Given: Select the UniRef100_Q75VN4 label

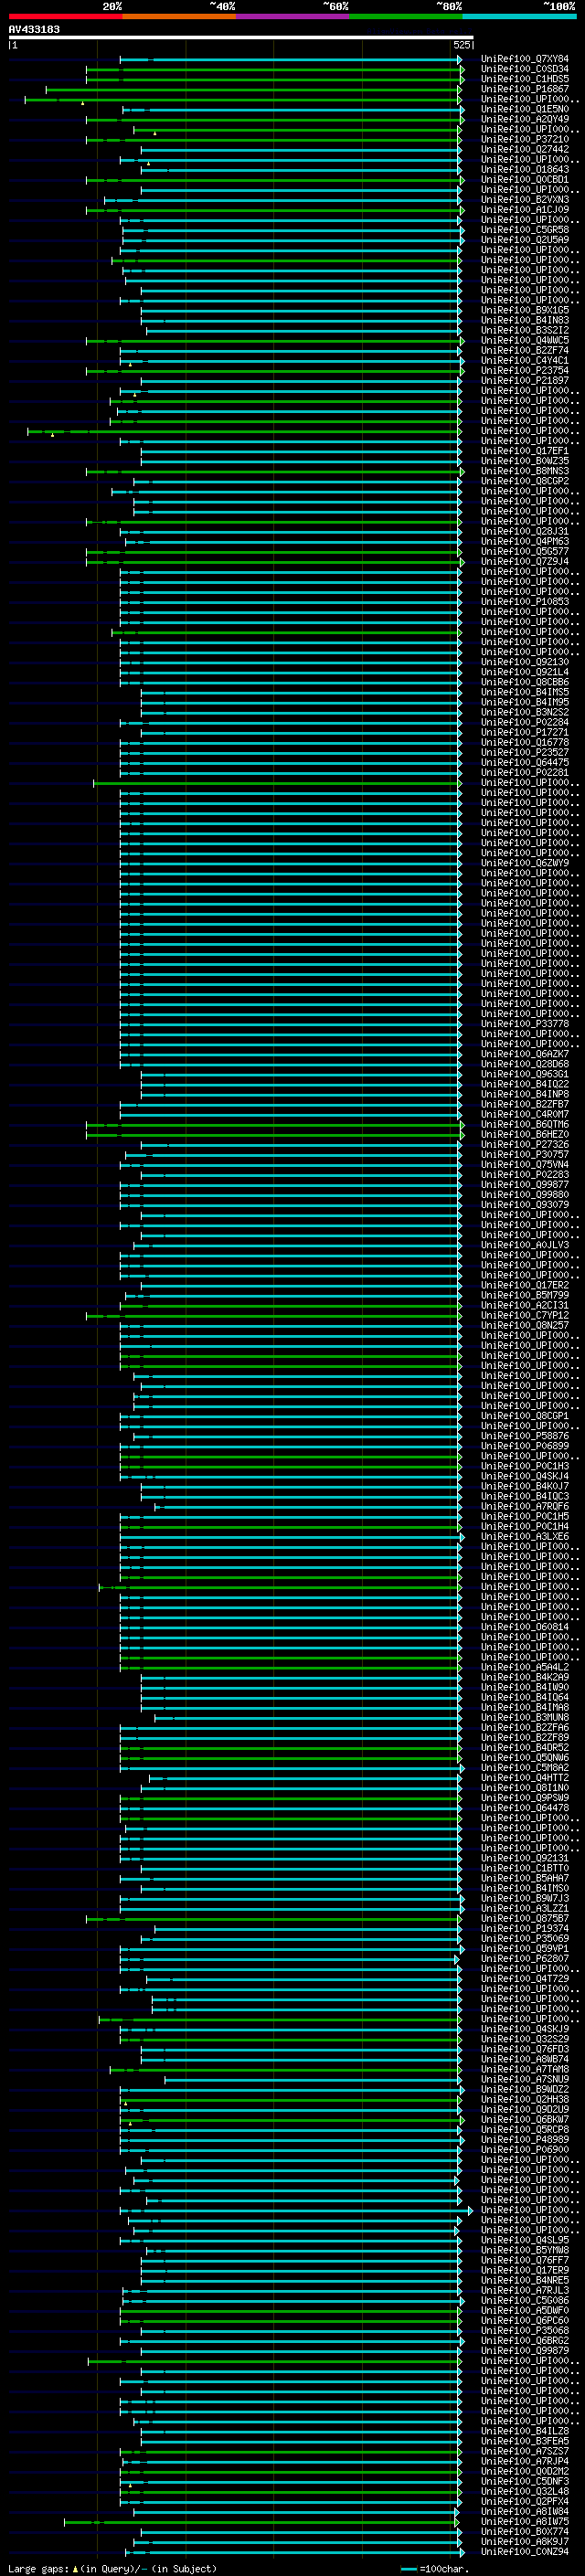Looking at the screenshot, I should tap(525, 1164).
